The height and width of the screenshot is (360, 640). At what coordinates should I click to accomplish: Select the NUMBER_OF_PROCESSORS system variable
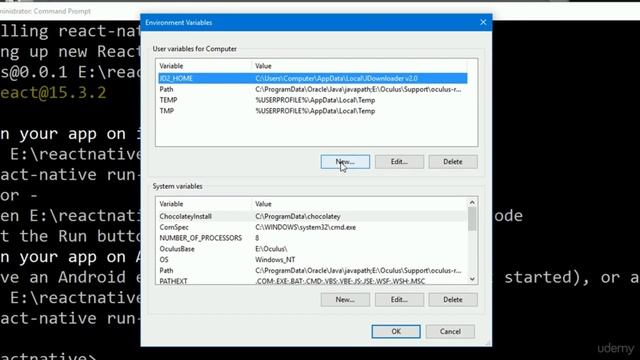tap(313, 238)
